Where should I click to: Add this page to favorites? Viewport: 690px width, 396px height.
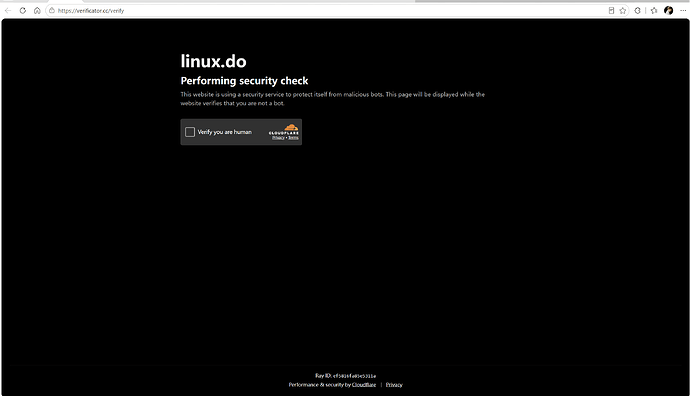[623, 11]
